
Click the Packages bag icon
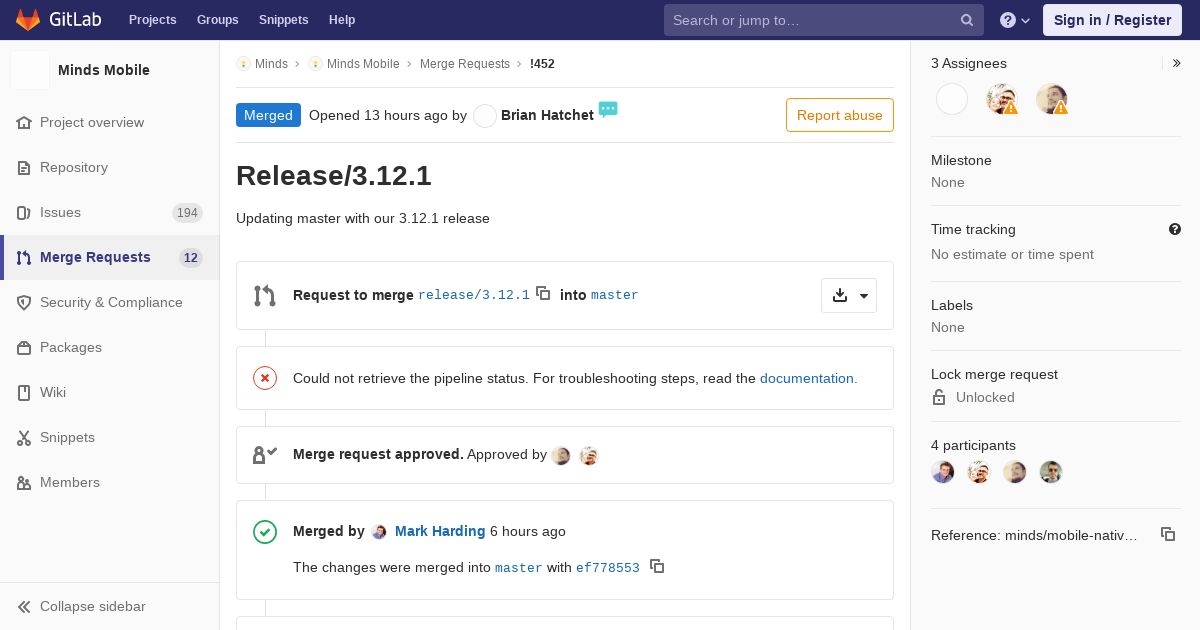pyautogui.click(x=24, y=347)
